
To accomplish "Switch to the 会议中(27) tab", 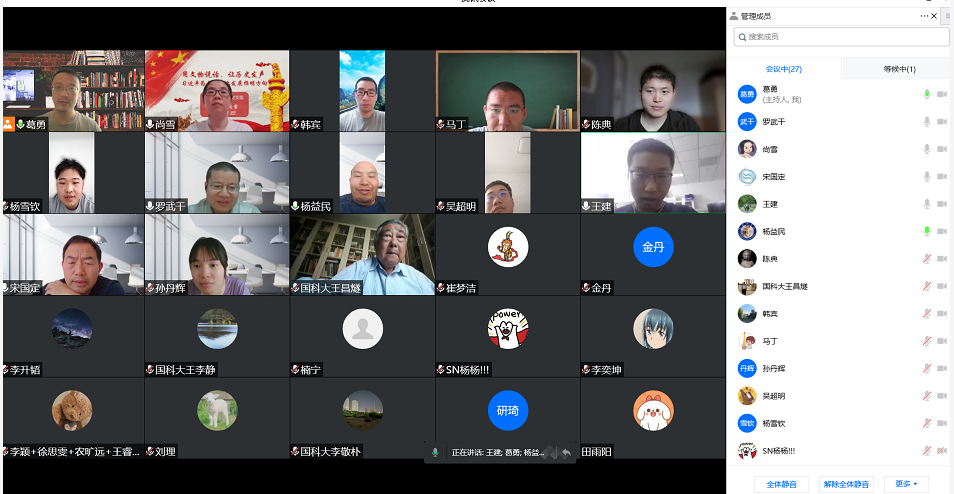I will (x=784, y=69).
